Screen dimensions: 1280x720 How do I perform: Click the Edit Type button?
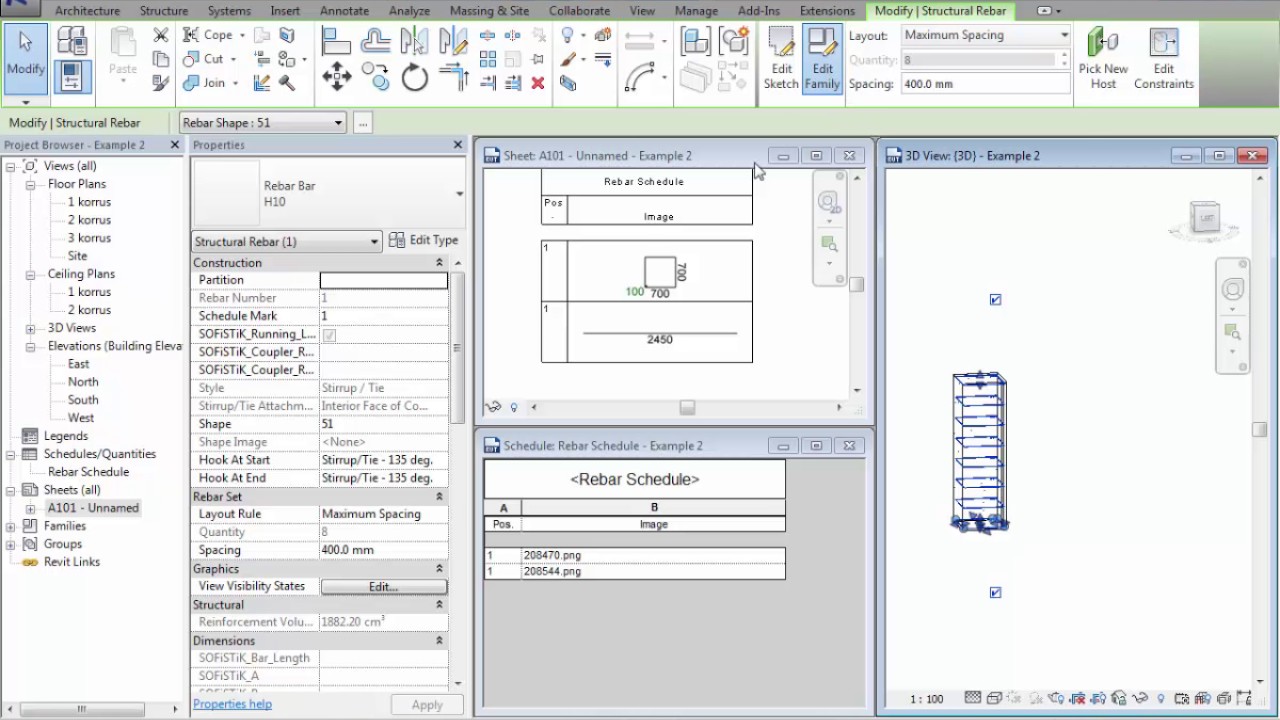coord(423,240)
